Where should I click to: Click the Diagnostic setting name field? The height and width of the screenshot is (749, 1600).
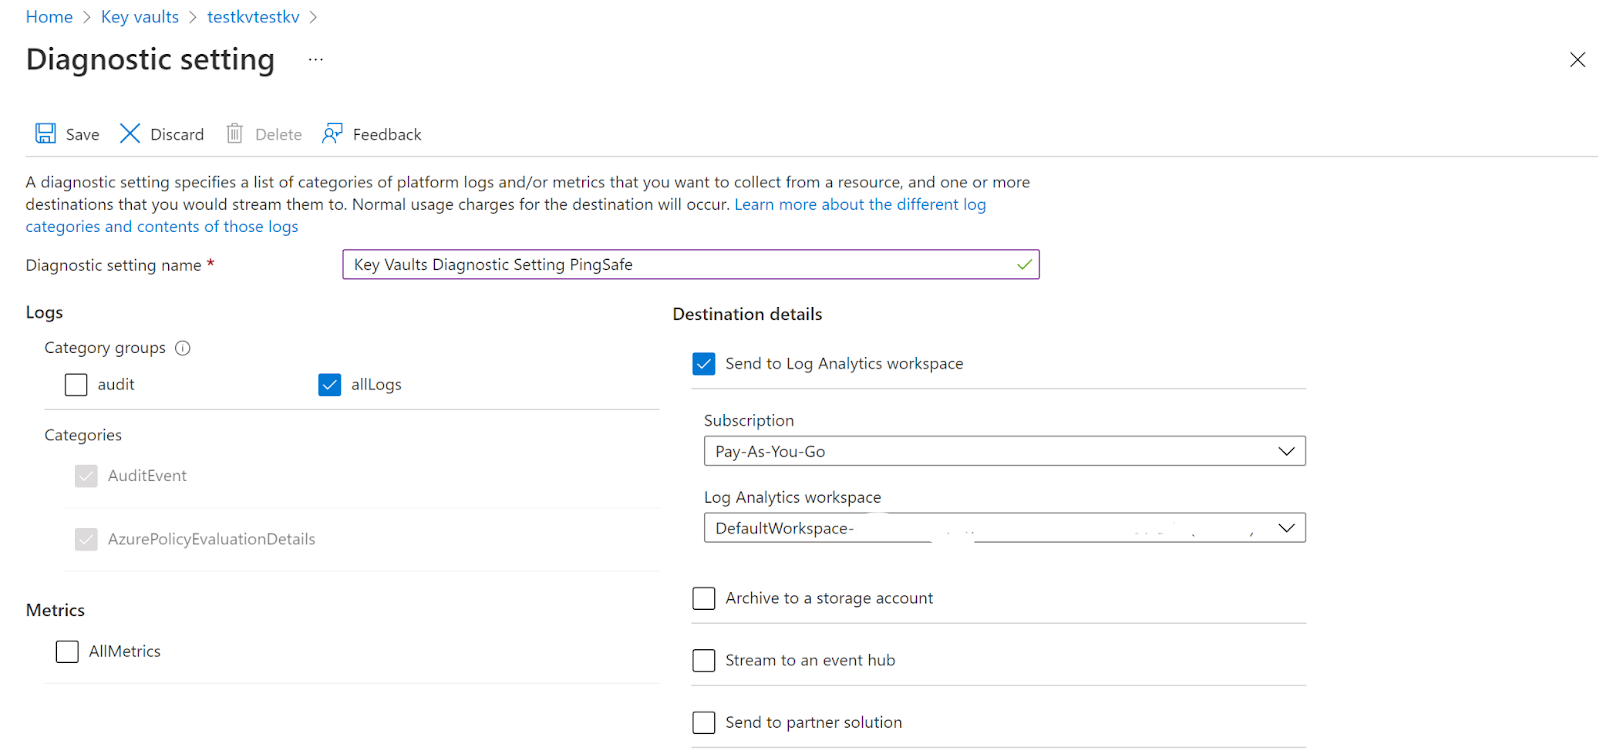[x=680, y=265]
